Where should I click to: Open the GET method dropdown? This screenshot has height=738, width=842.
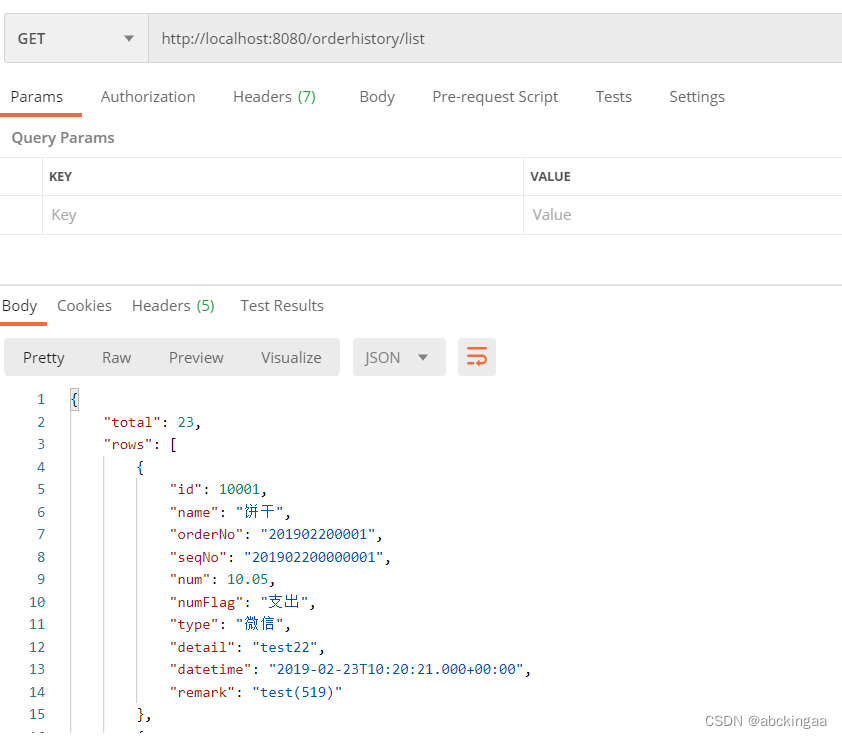click(x=76, y=39)
